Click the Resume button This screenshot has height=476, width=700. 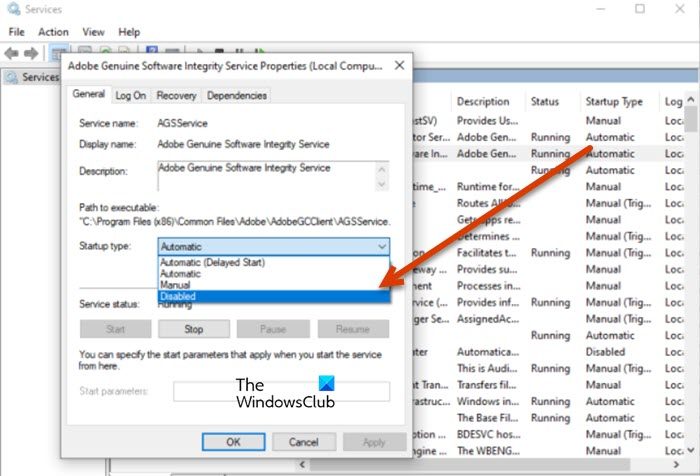click(353, 329)
